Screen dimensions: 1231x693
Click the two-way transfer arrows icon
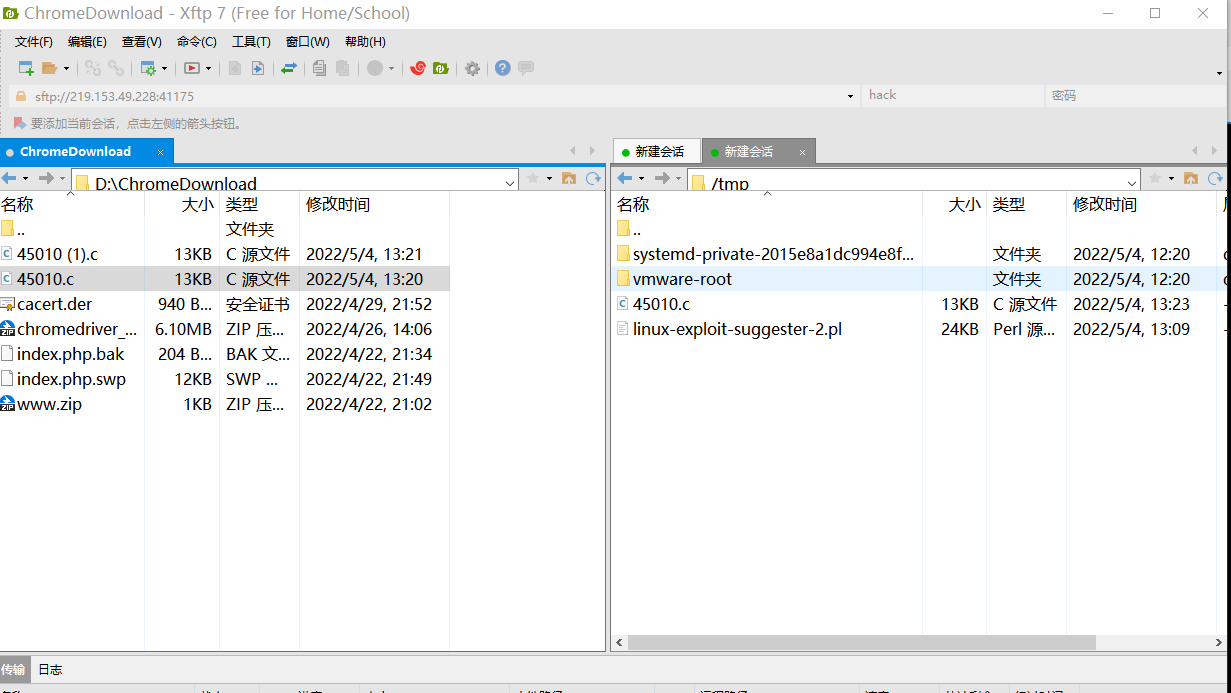[289, 68]
